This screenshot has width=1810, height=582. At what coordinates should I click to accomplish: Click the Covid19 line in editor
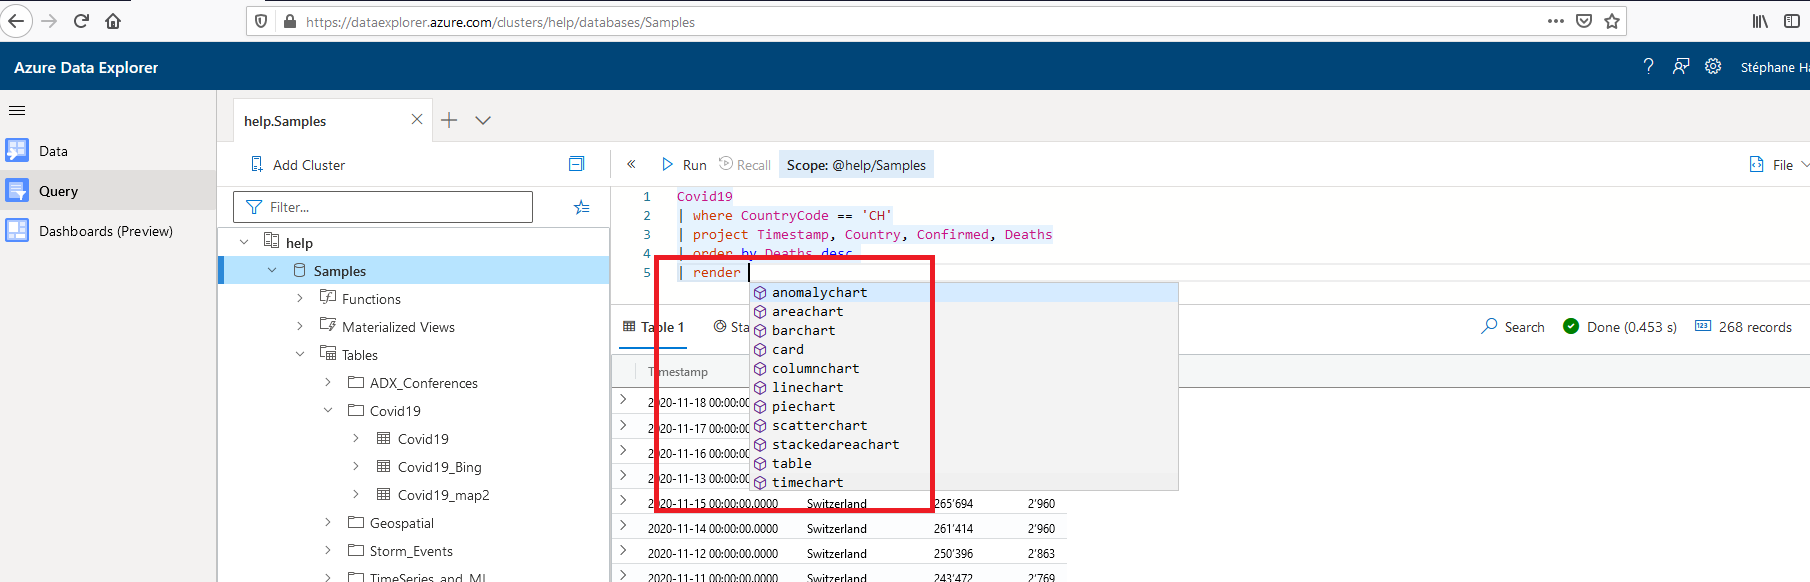point(704,196)
